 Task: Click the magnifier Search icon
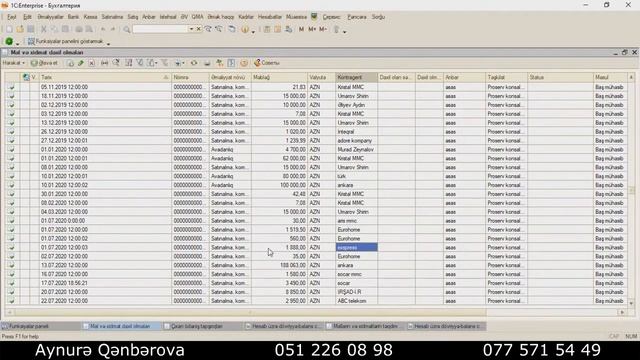point(127,29)
